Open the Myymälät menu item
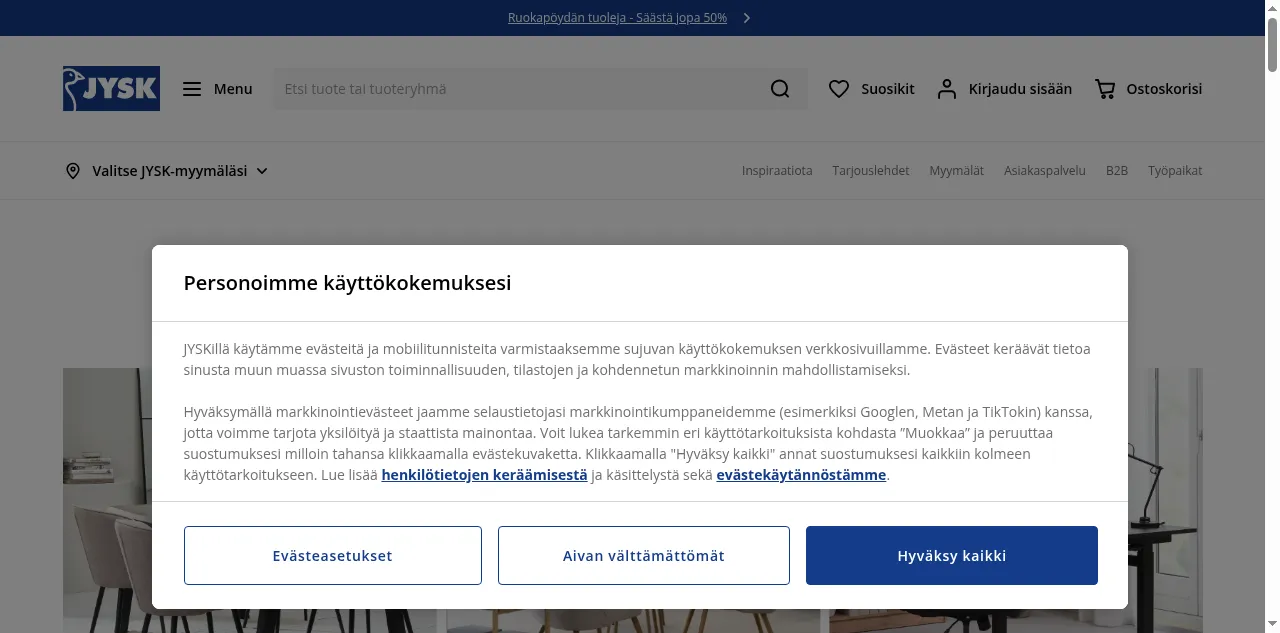The image size is (1280, 633). 957,171
